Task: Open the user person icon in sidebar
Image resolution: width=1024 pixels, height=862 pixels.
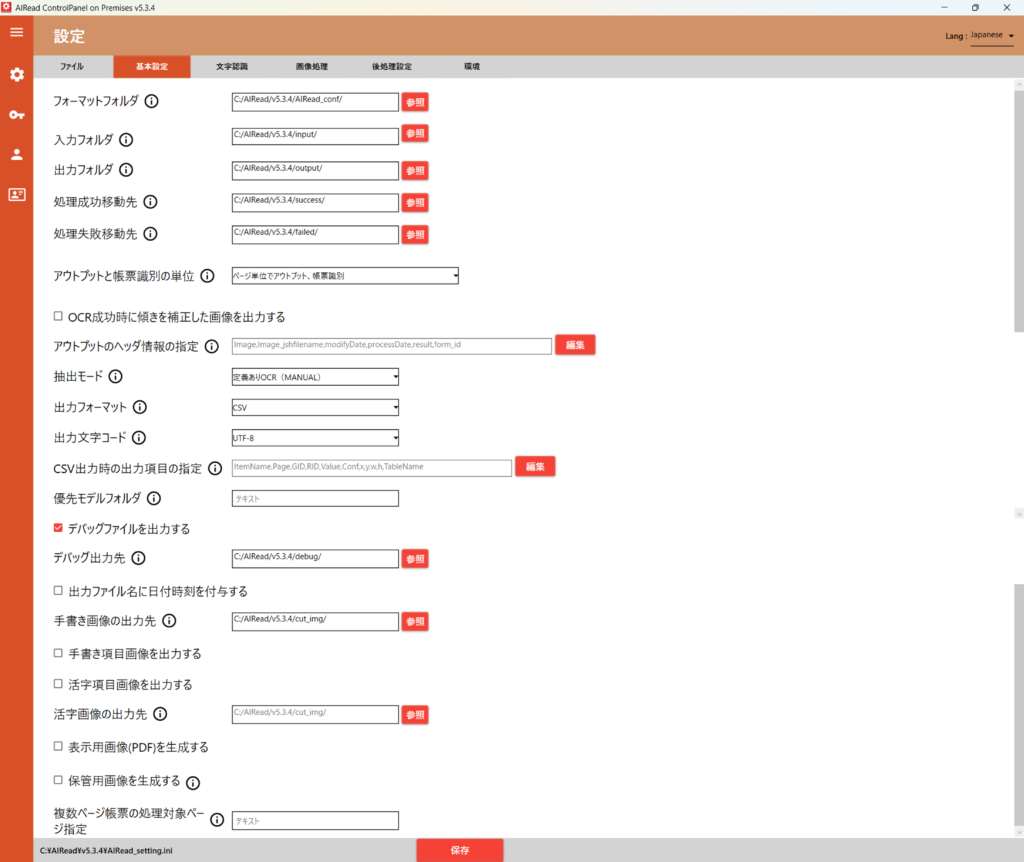Action: [16, 154]
